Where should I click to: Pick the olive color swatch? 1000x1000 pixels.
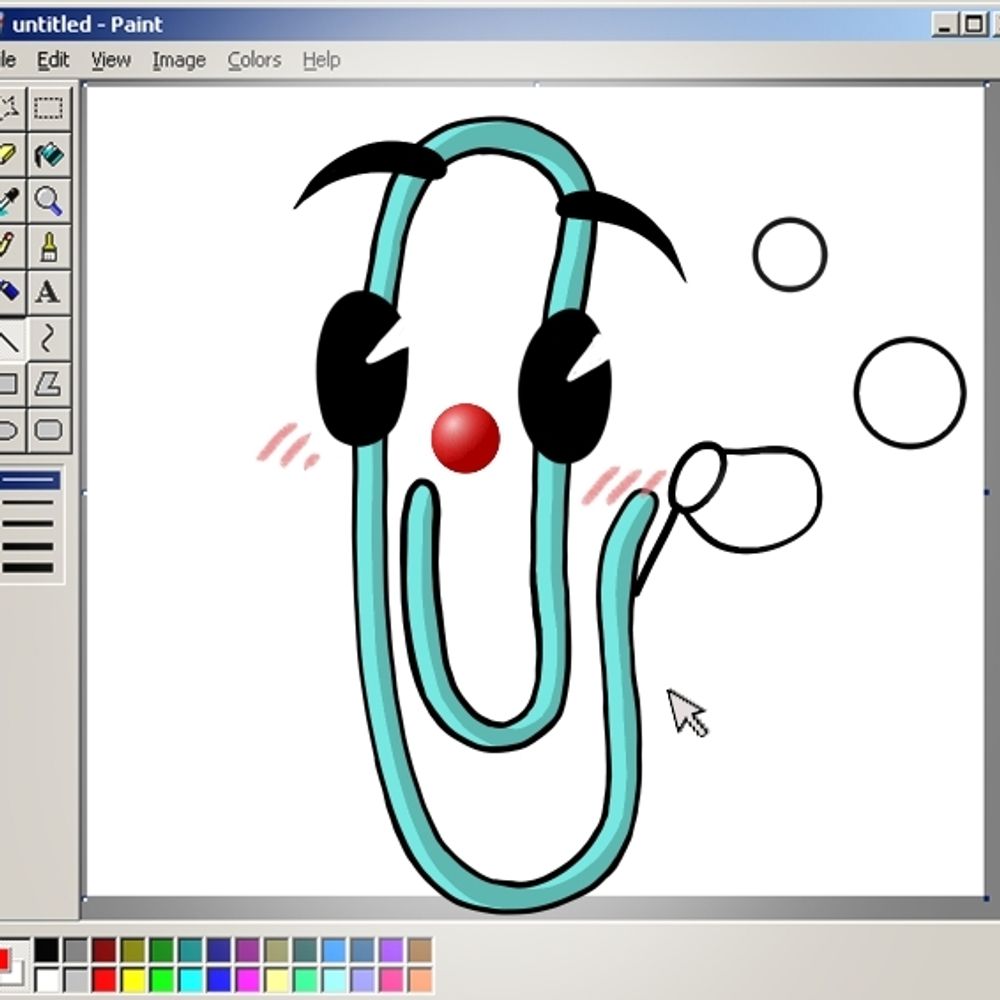133,950
